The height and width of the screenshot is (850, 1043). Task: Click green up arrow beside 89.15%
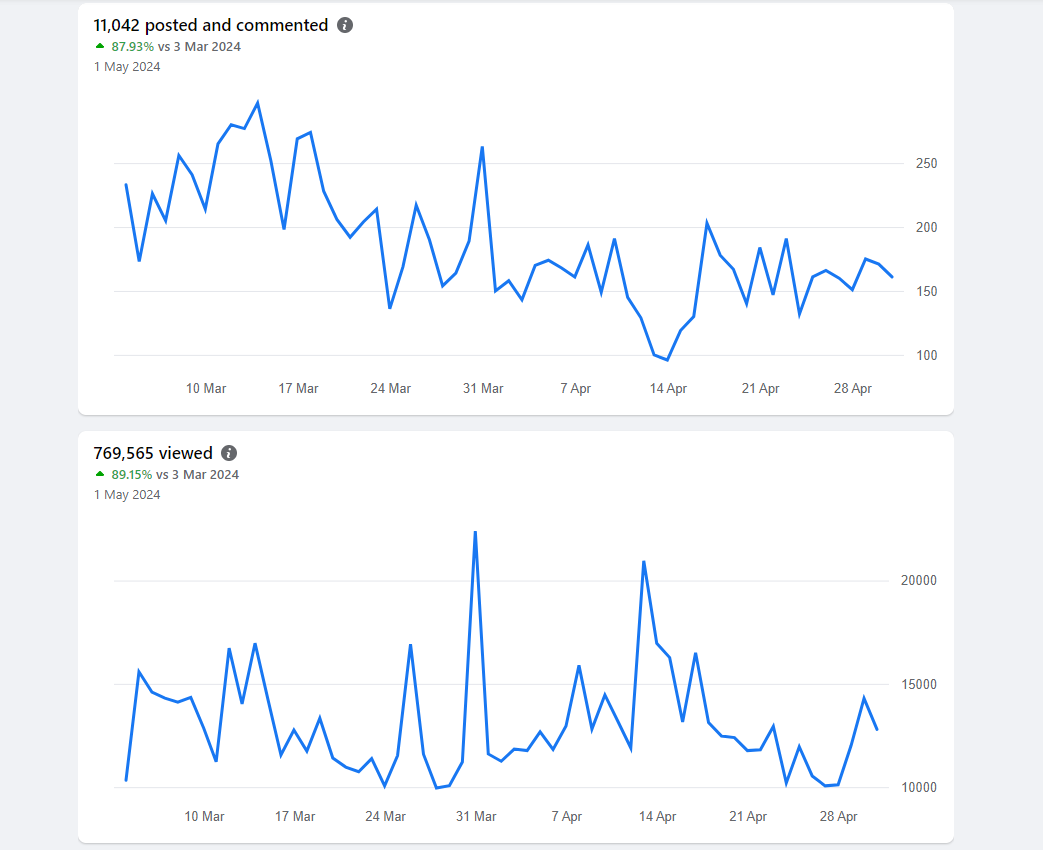(x=100, y=474)
